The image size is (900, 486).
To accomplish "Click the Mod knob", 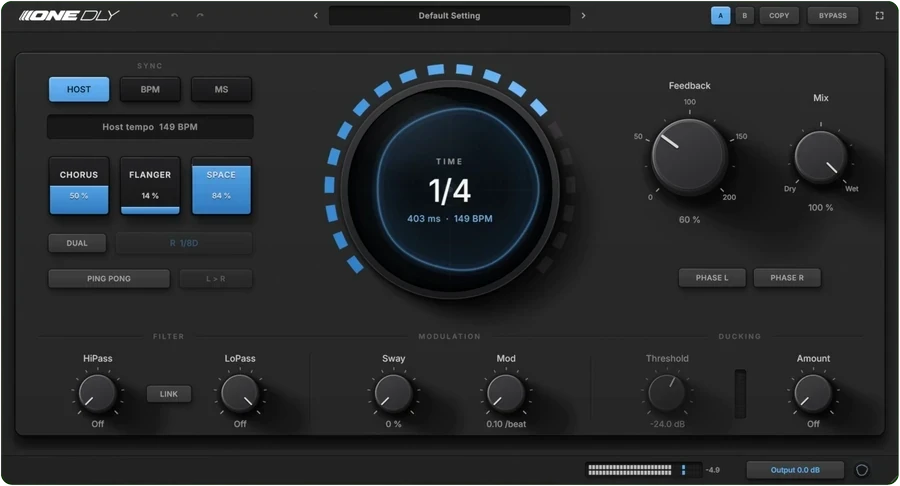I will click(x=506, y=394).
